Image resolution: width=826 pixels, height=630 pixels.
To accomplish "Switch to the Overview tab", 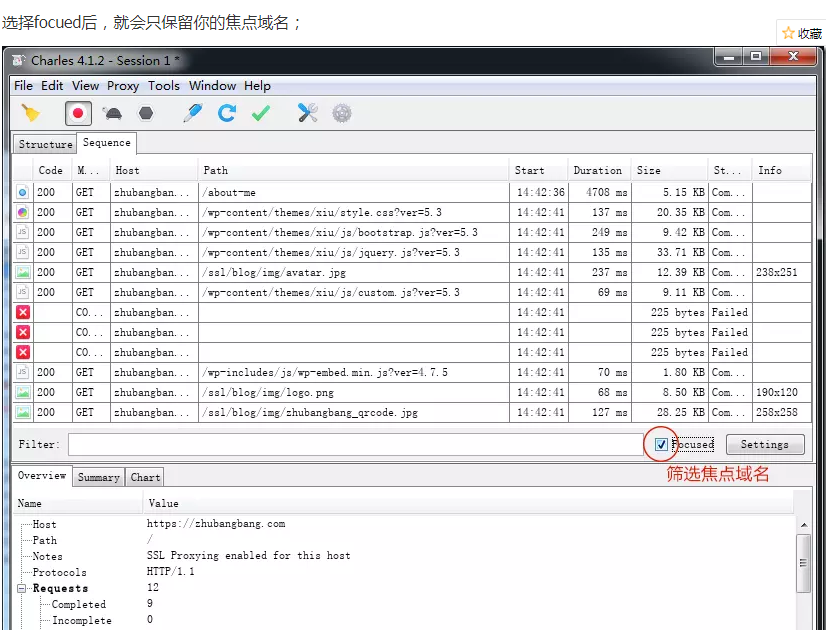I will coord(42,475).
